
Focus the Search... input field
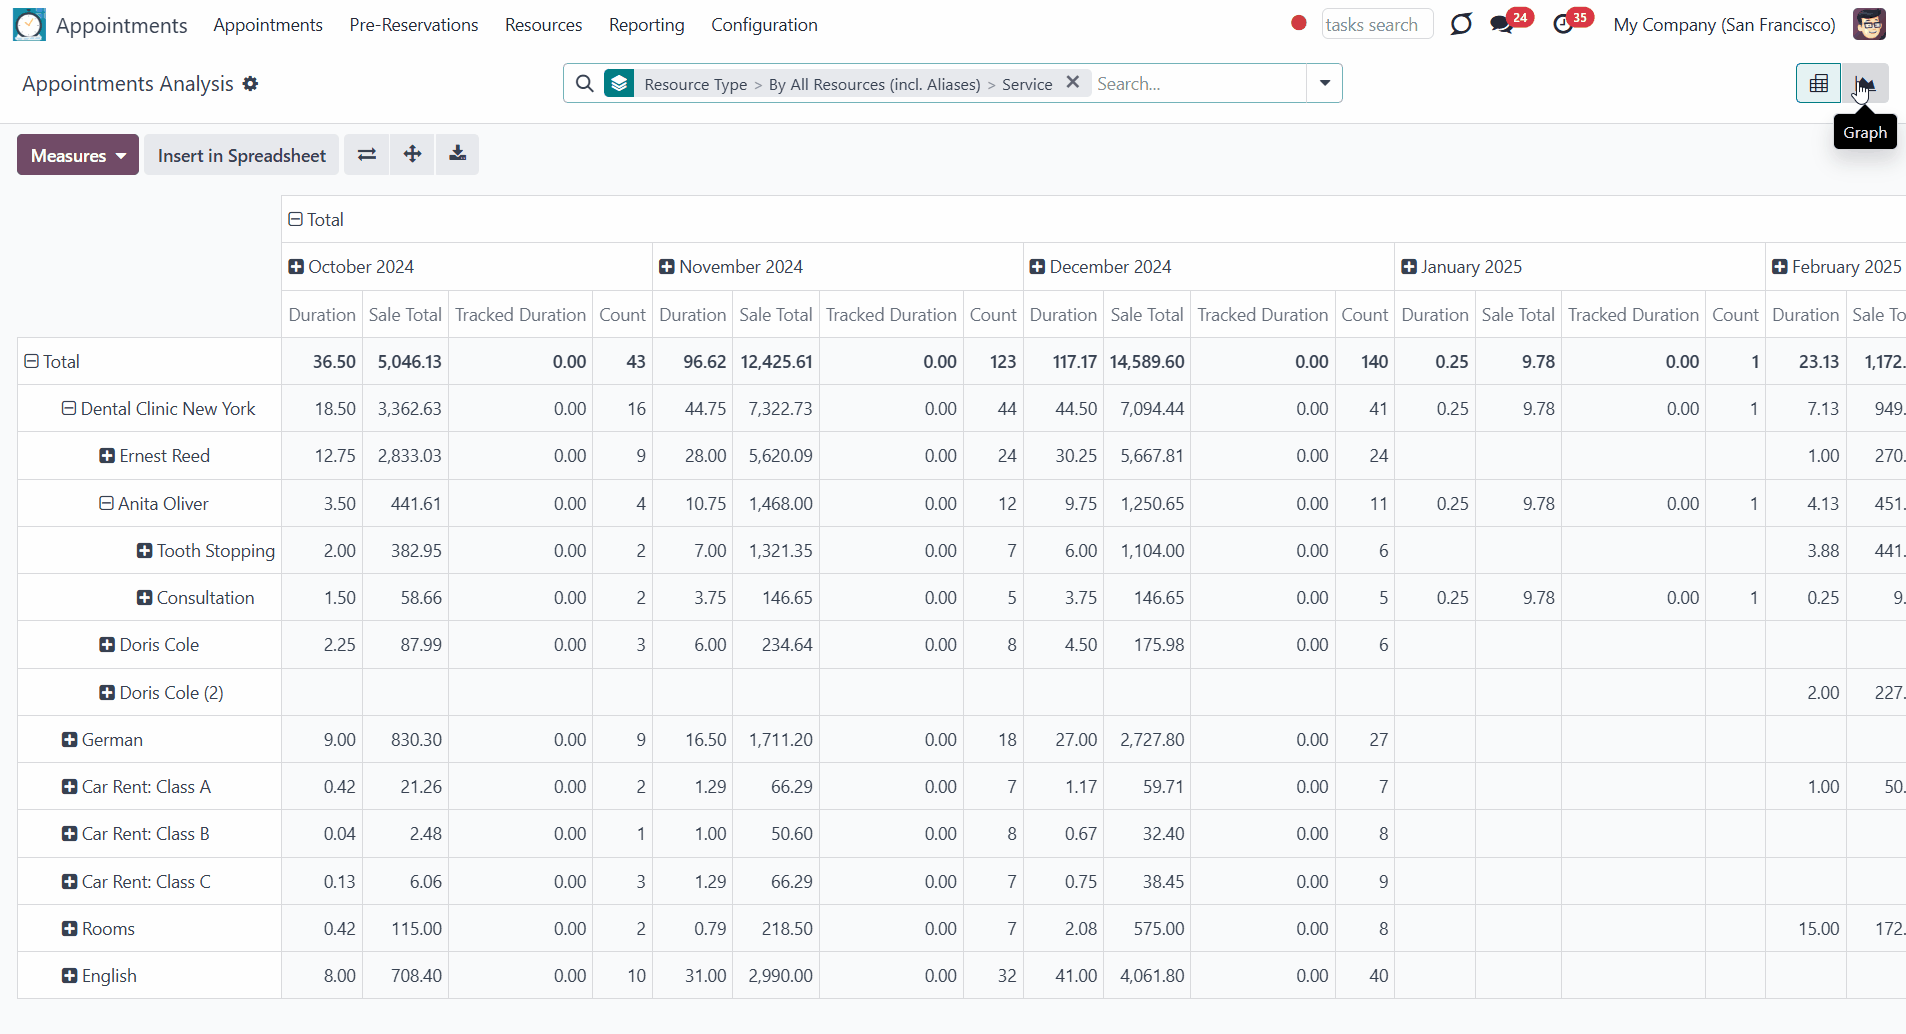click(x=1198, y=84)
